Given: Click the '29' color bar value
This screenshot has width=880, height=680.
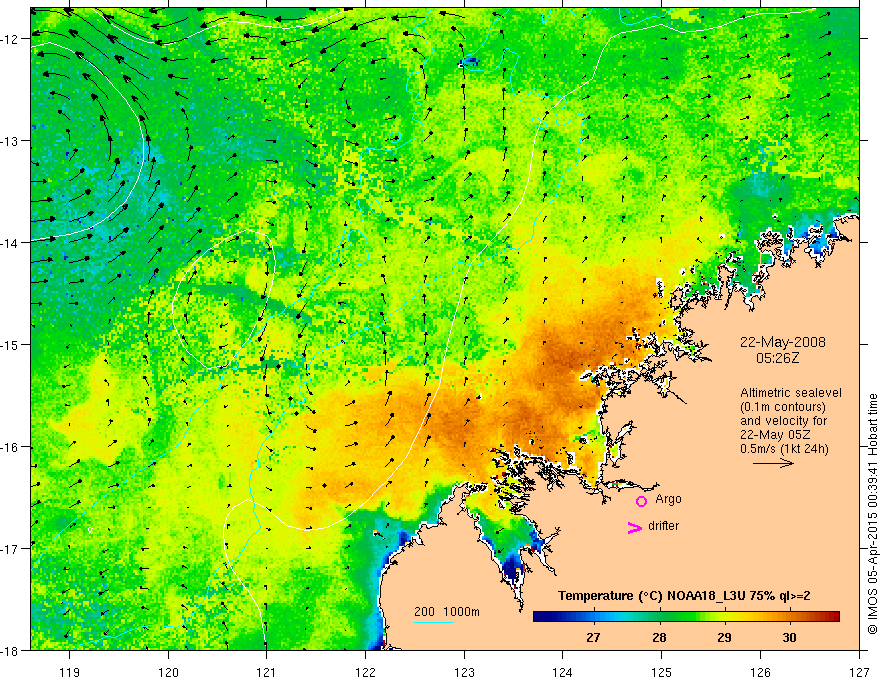Looking at the screenshot, I should [724, 637].
